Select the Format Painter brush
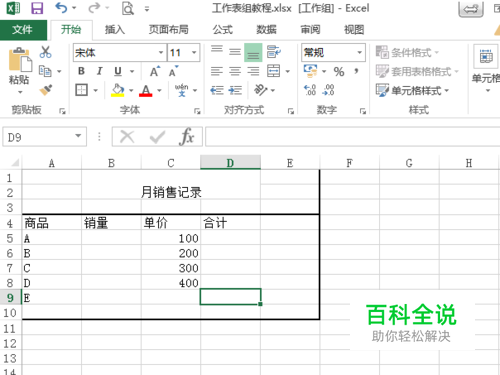 (x=46, y=90)
